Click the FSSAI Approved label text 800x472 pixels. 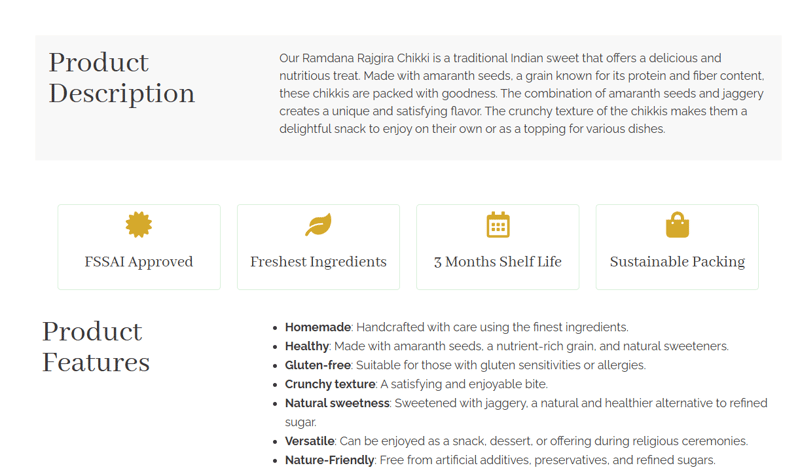139,262
